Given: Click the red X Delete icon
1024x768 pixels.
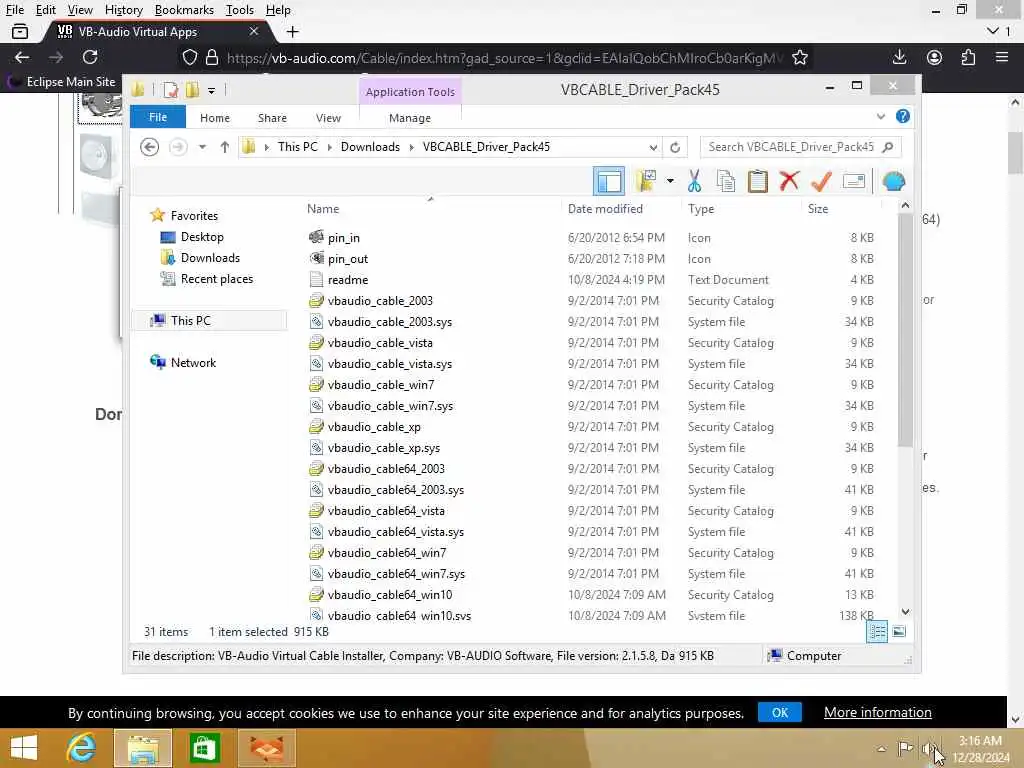Looking at the screenshot, I should coord(789,180).
